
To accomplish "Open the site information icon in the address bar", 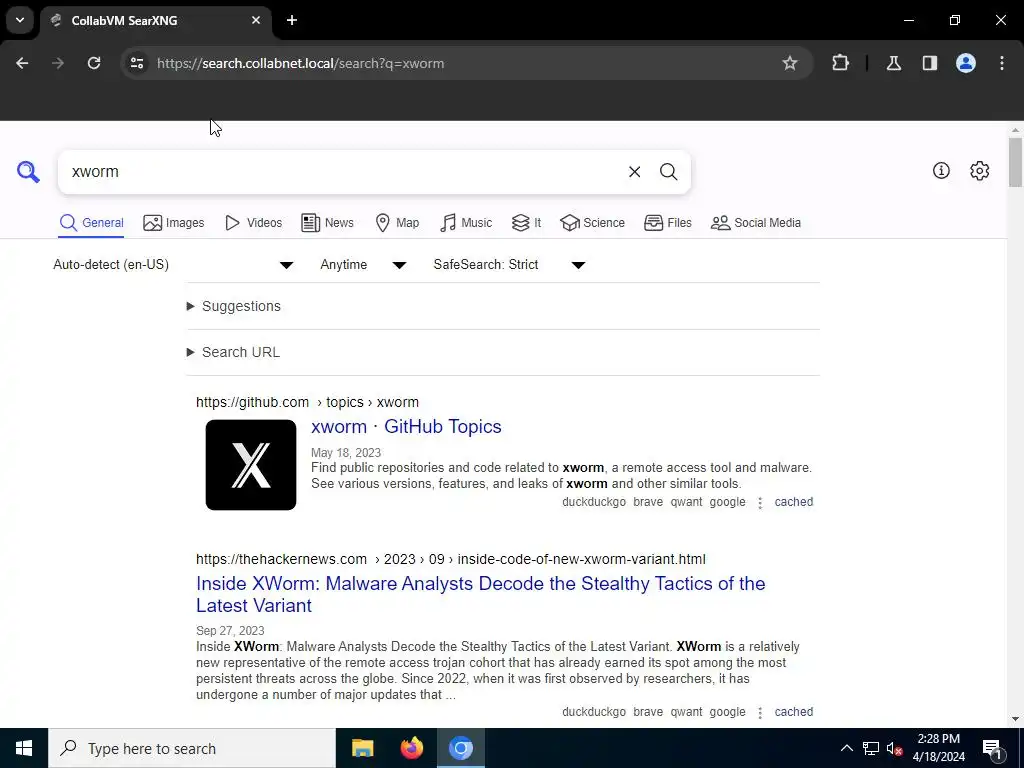I will (137, 63).
